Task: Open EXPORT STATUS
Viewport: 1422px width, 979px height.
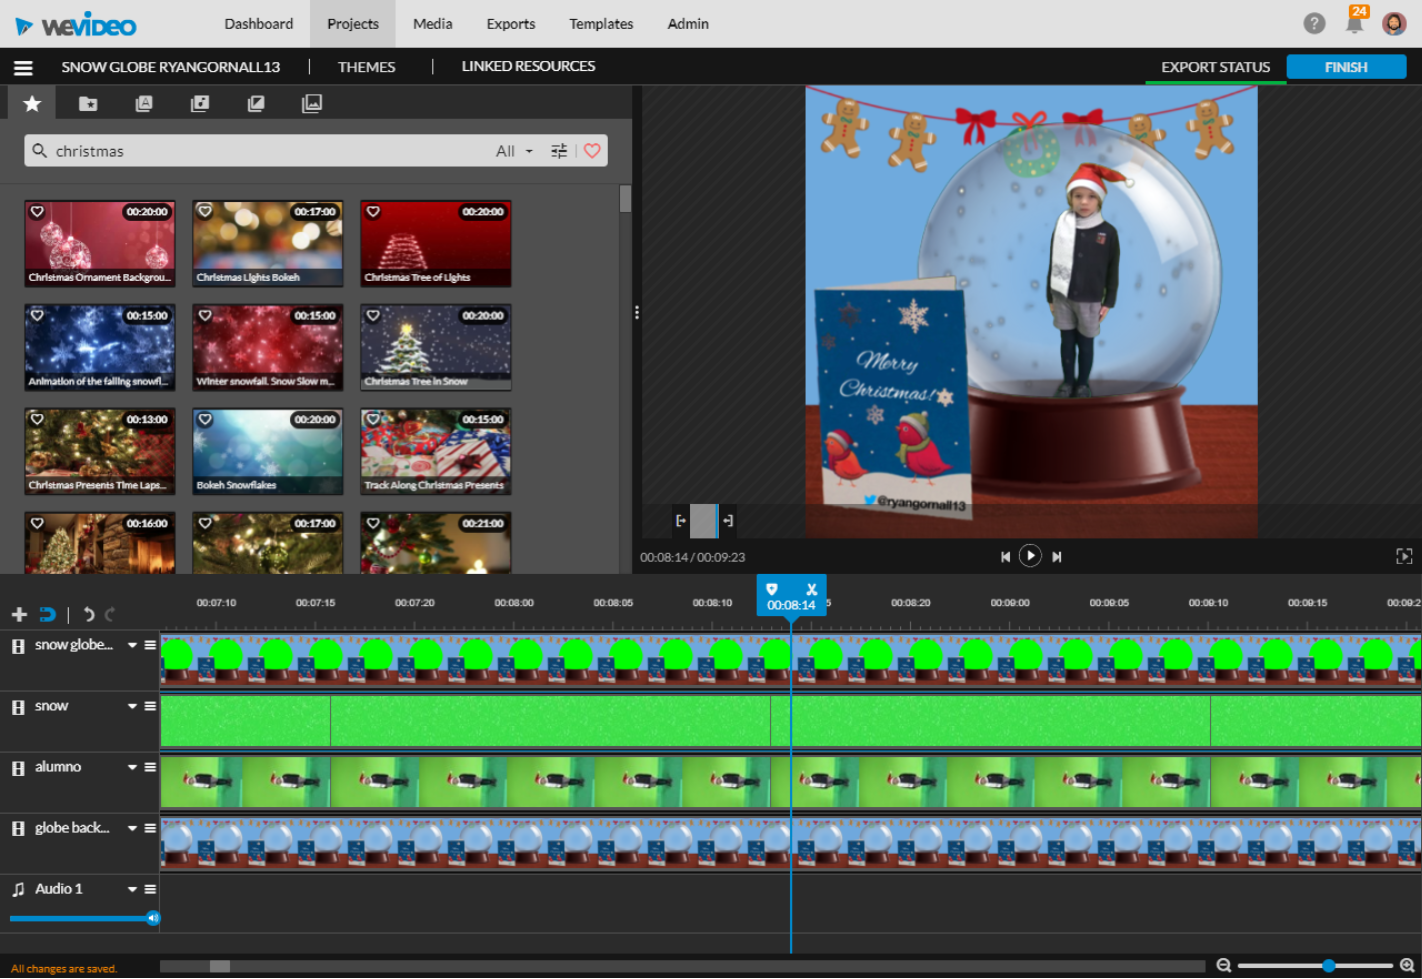Action: (1215, 67)
